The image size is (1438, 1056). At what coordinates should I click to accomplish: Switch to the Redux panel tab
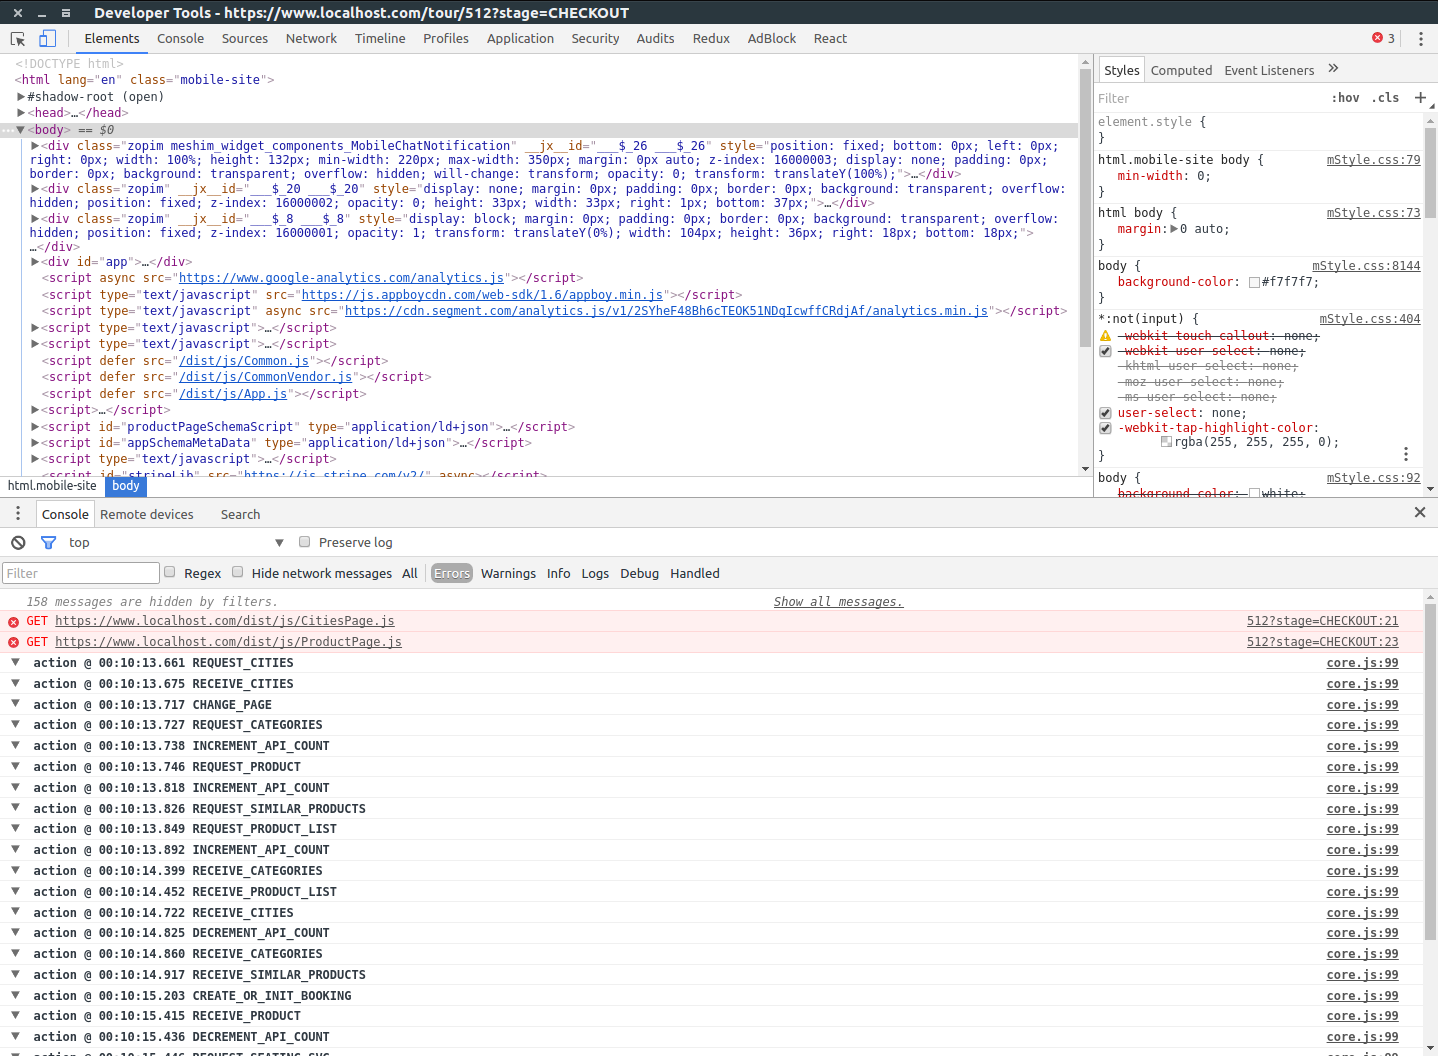711,39
